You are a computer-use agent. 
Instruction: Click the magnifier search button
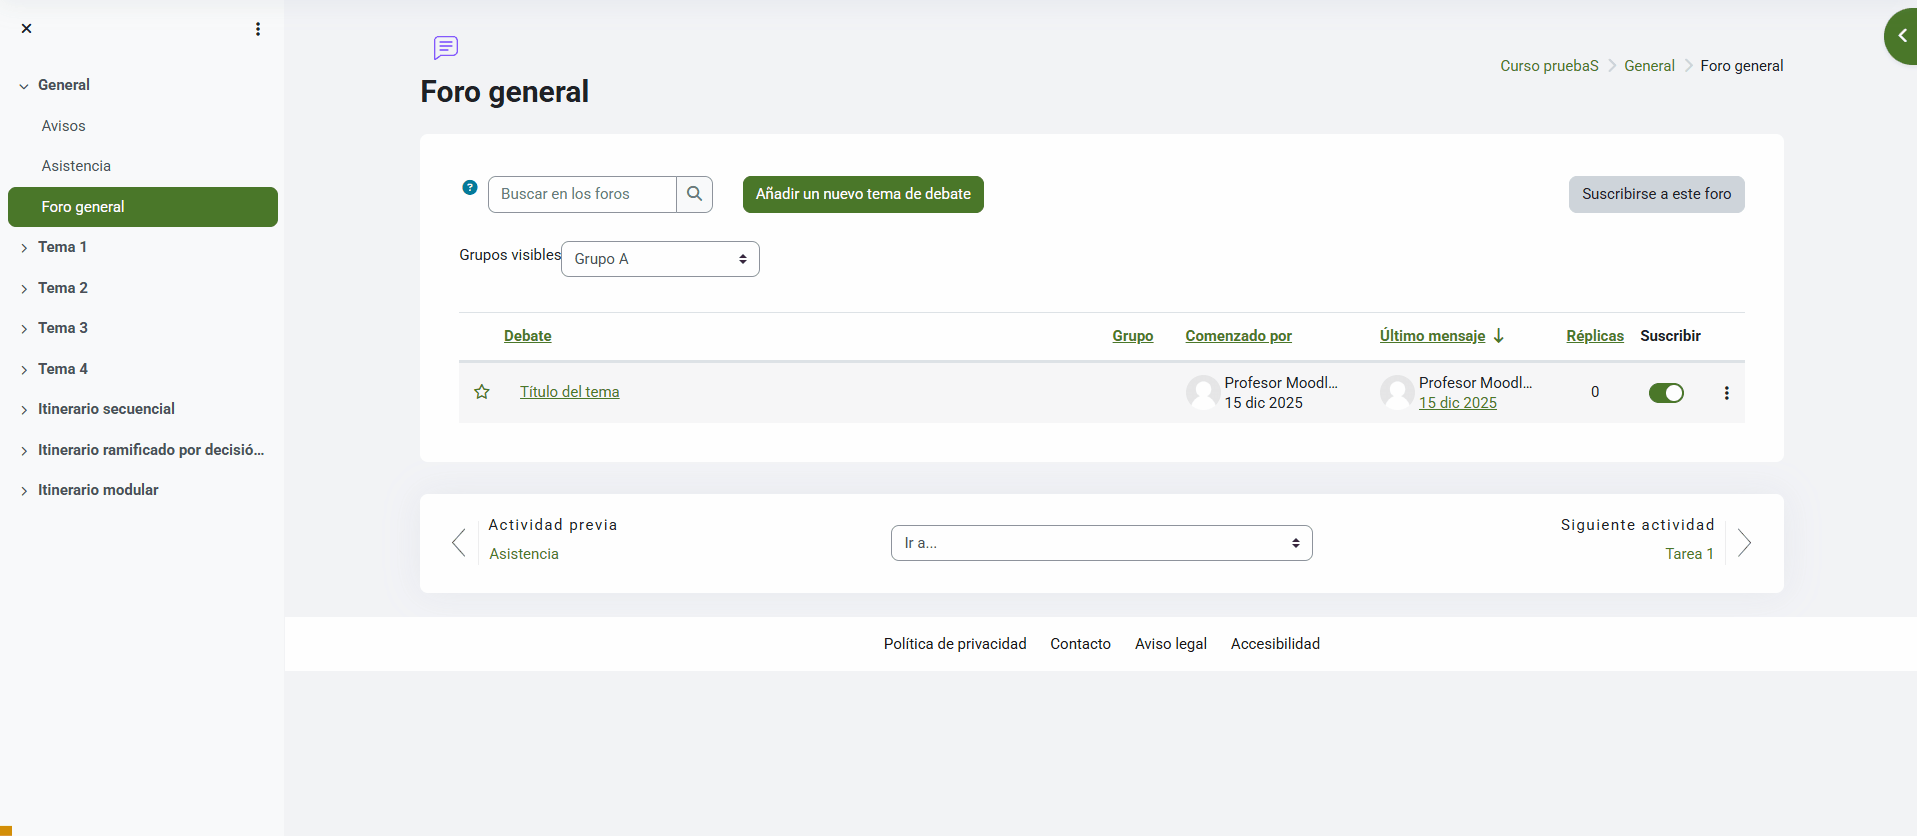click(x=694, y=194)
